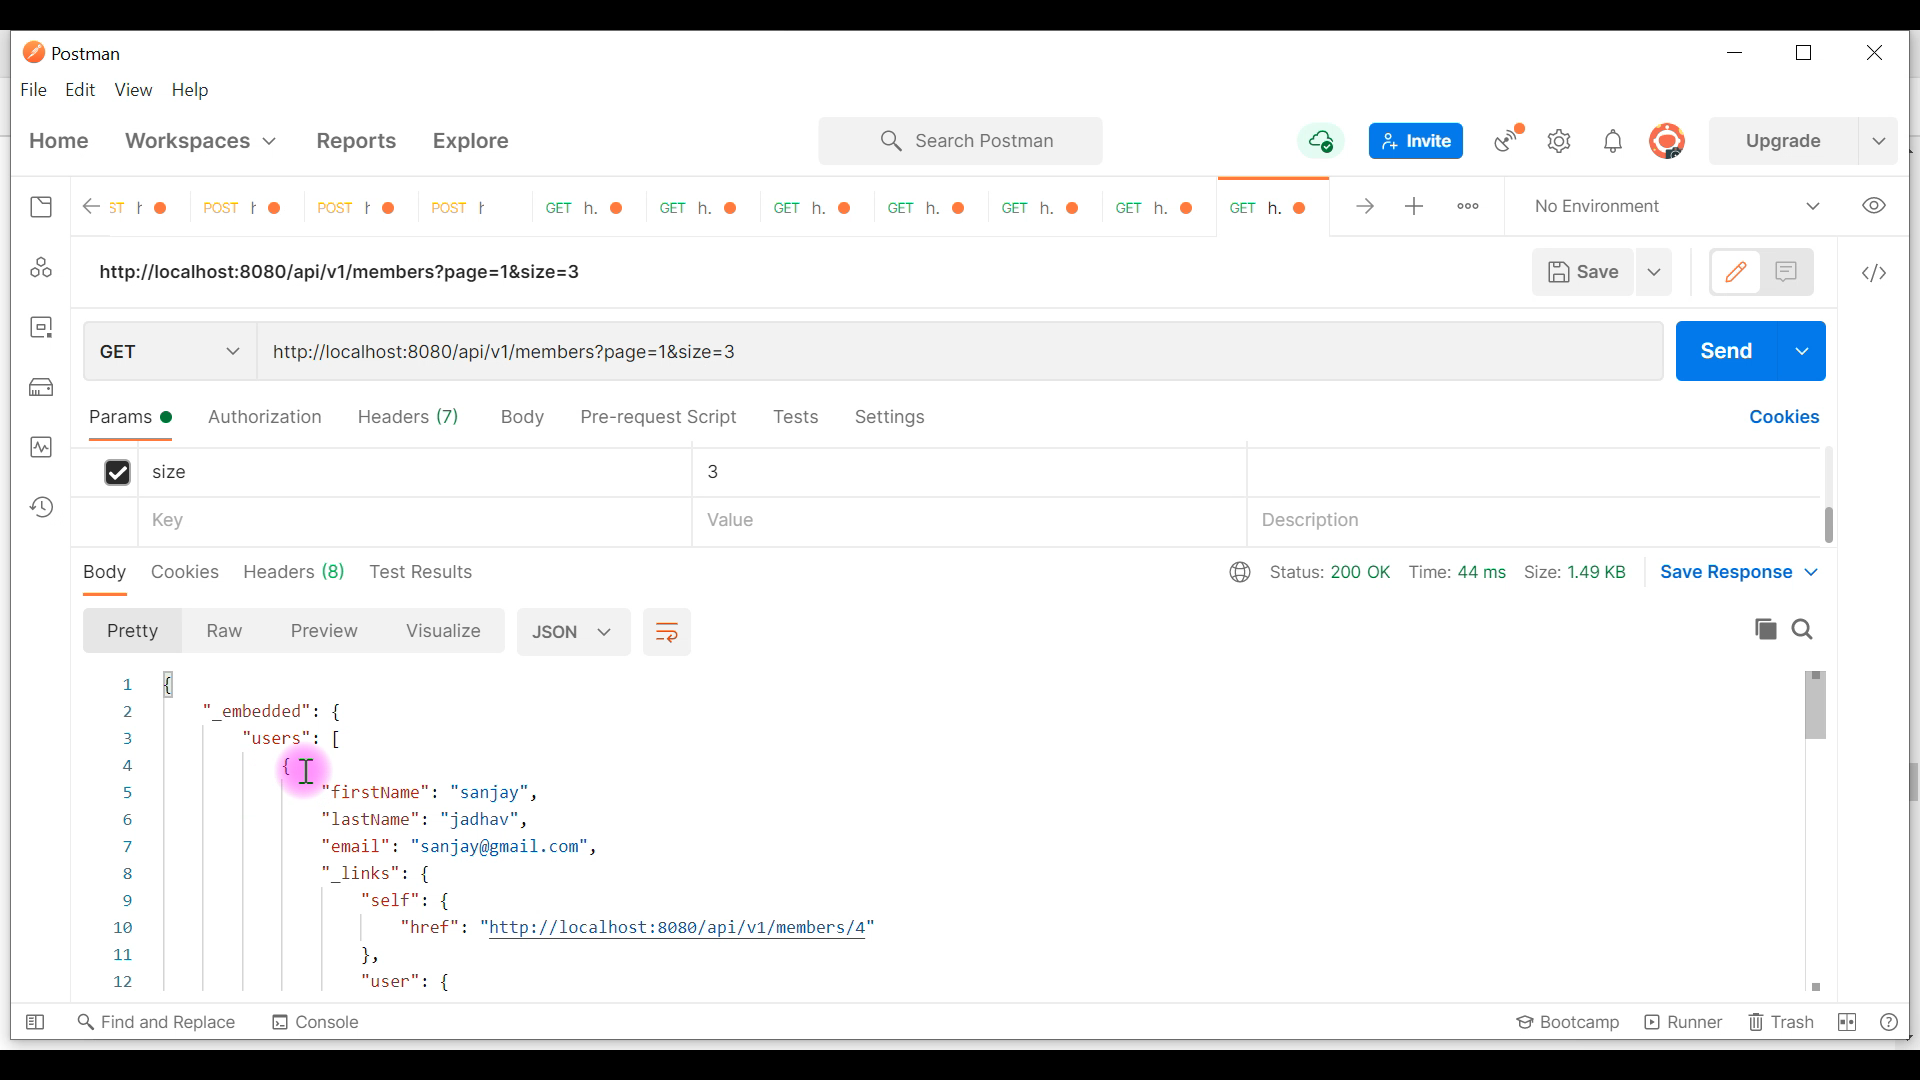
Task: Toggle line wrap in response viewer
Action: (666, 632)
